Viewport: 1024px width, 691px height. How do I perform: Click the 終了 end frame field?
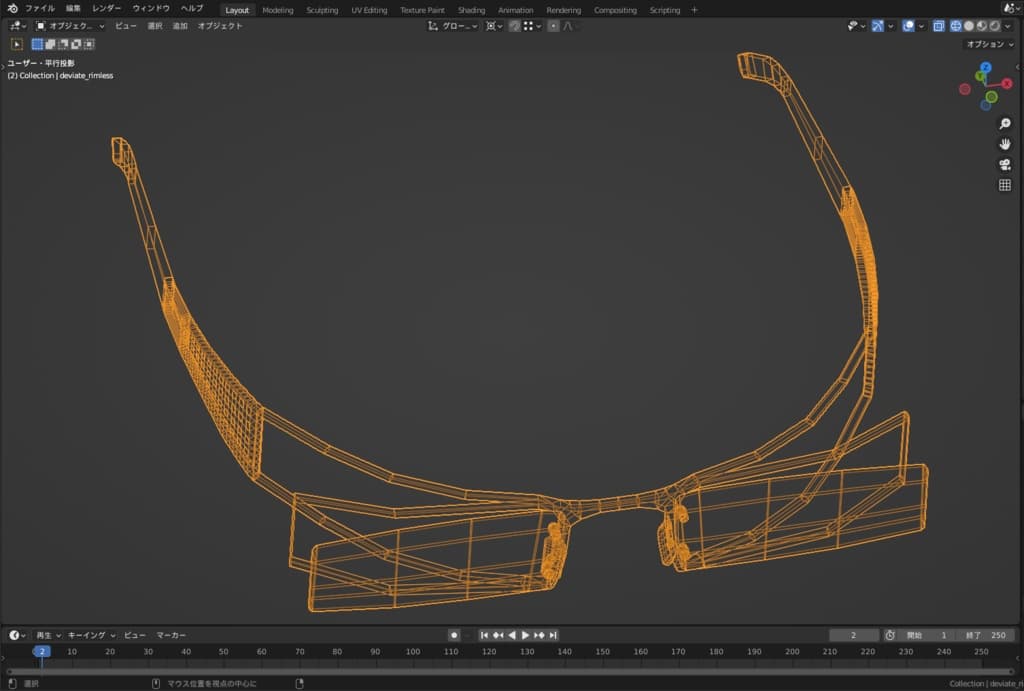[985, 635]
